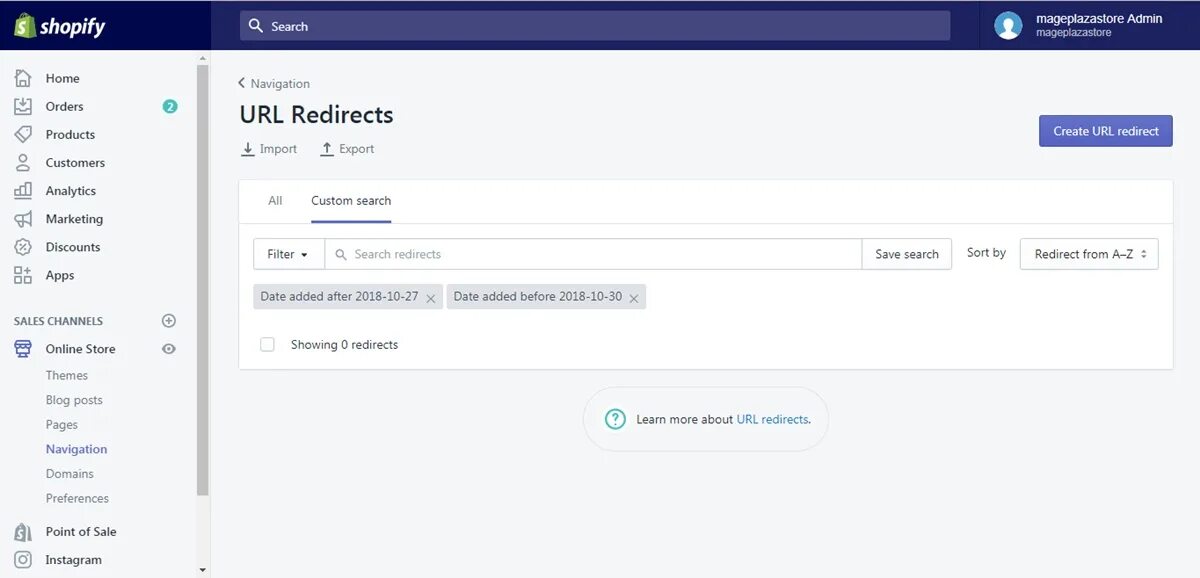Click the SALES CHANNELS heading

pyautogui.click(x=58, y=321)
